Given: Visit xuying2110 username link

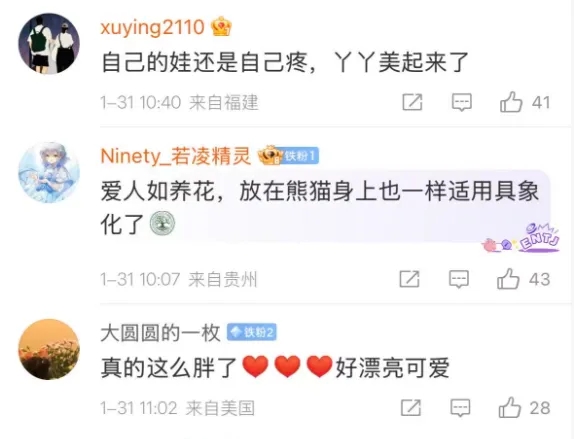Looking at the screenshot, I should point(152,27).
